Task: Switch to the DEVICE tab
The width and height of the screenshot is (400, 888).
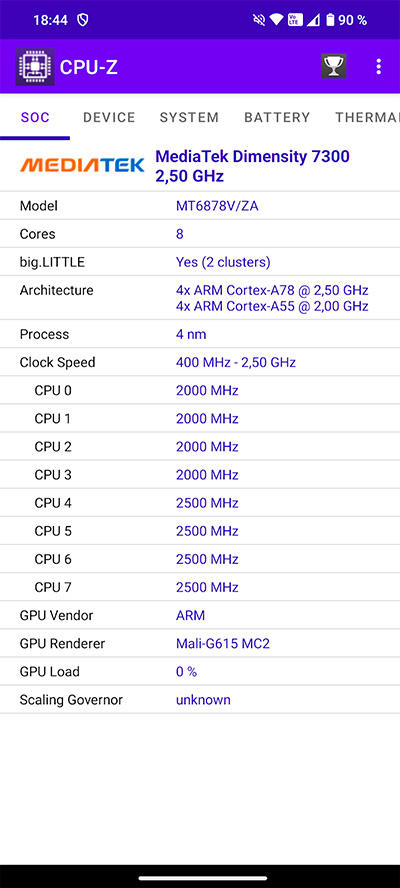Action: (109, 118)
